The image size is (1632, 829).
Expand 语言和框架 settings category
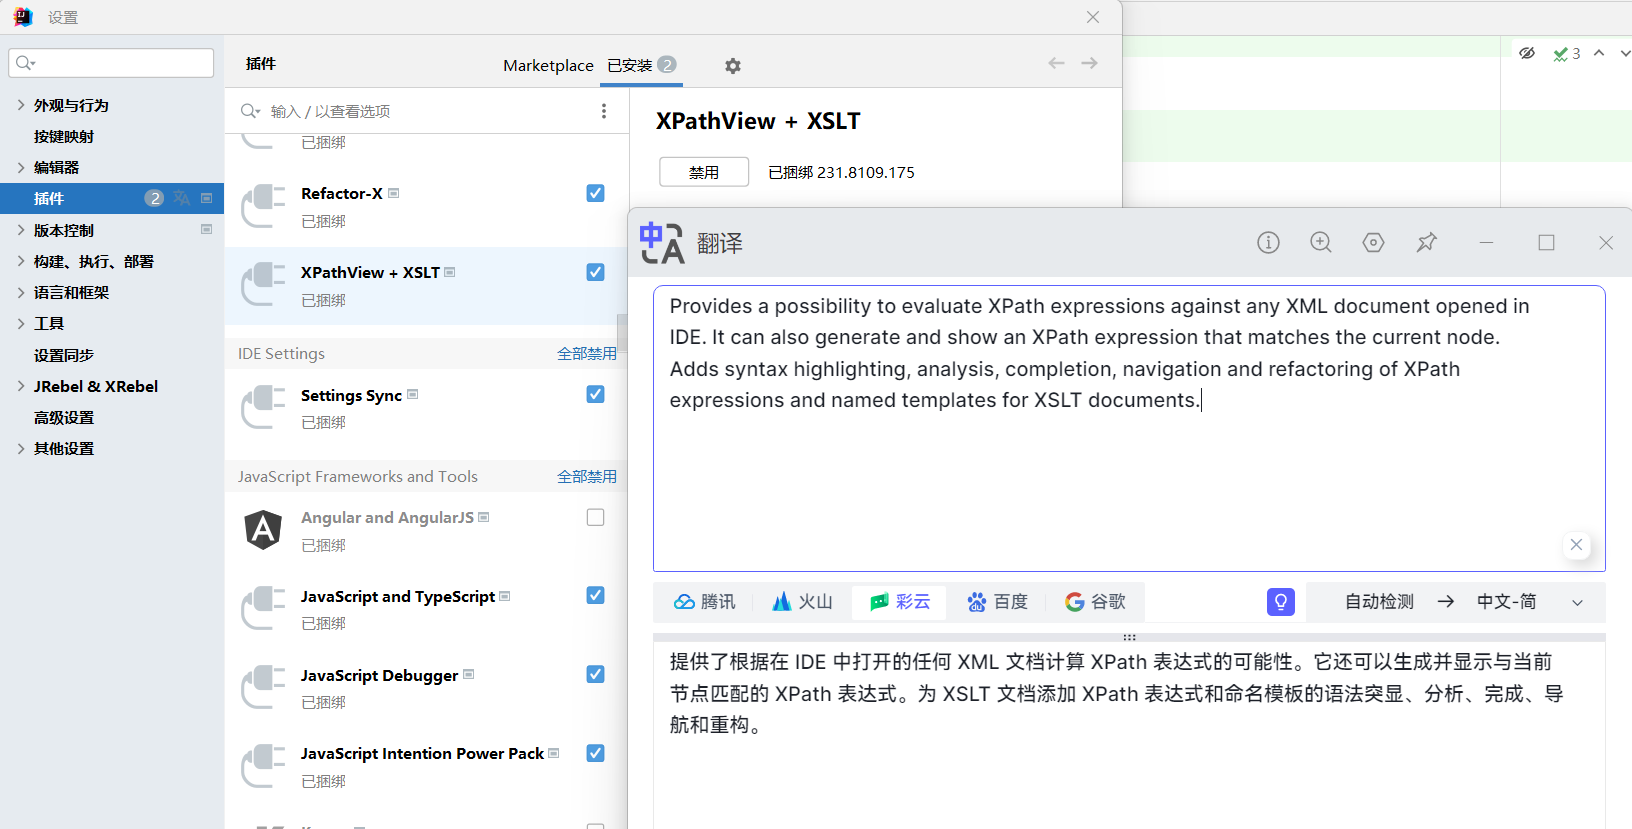tap(21, 292)
